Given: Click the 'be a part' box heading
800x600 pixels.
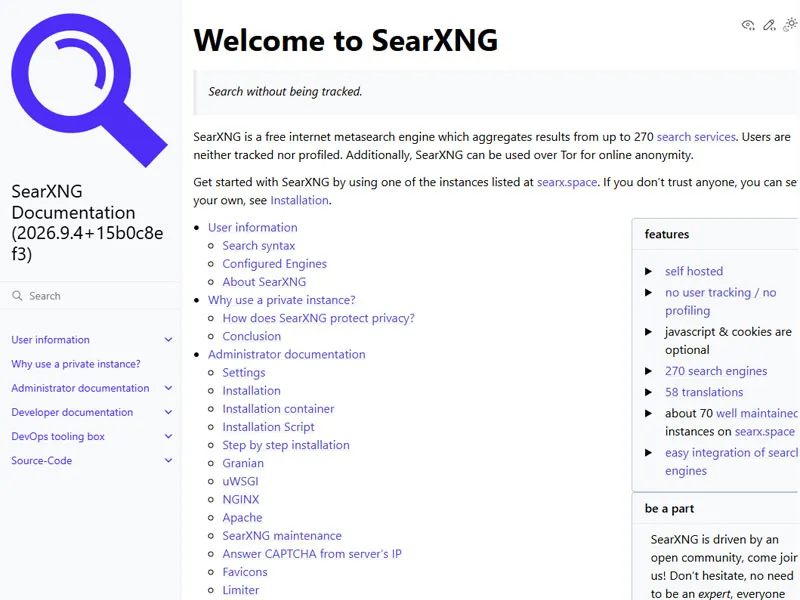Looking at the screenshot, I should [x=669, y=509].
